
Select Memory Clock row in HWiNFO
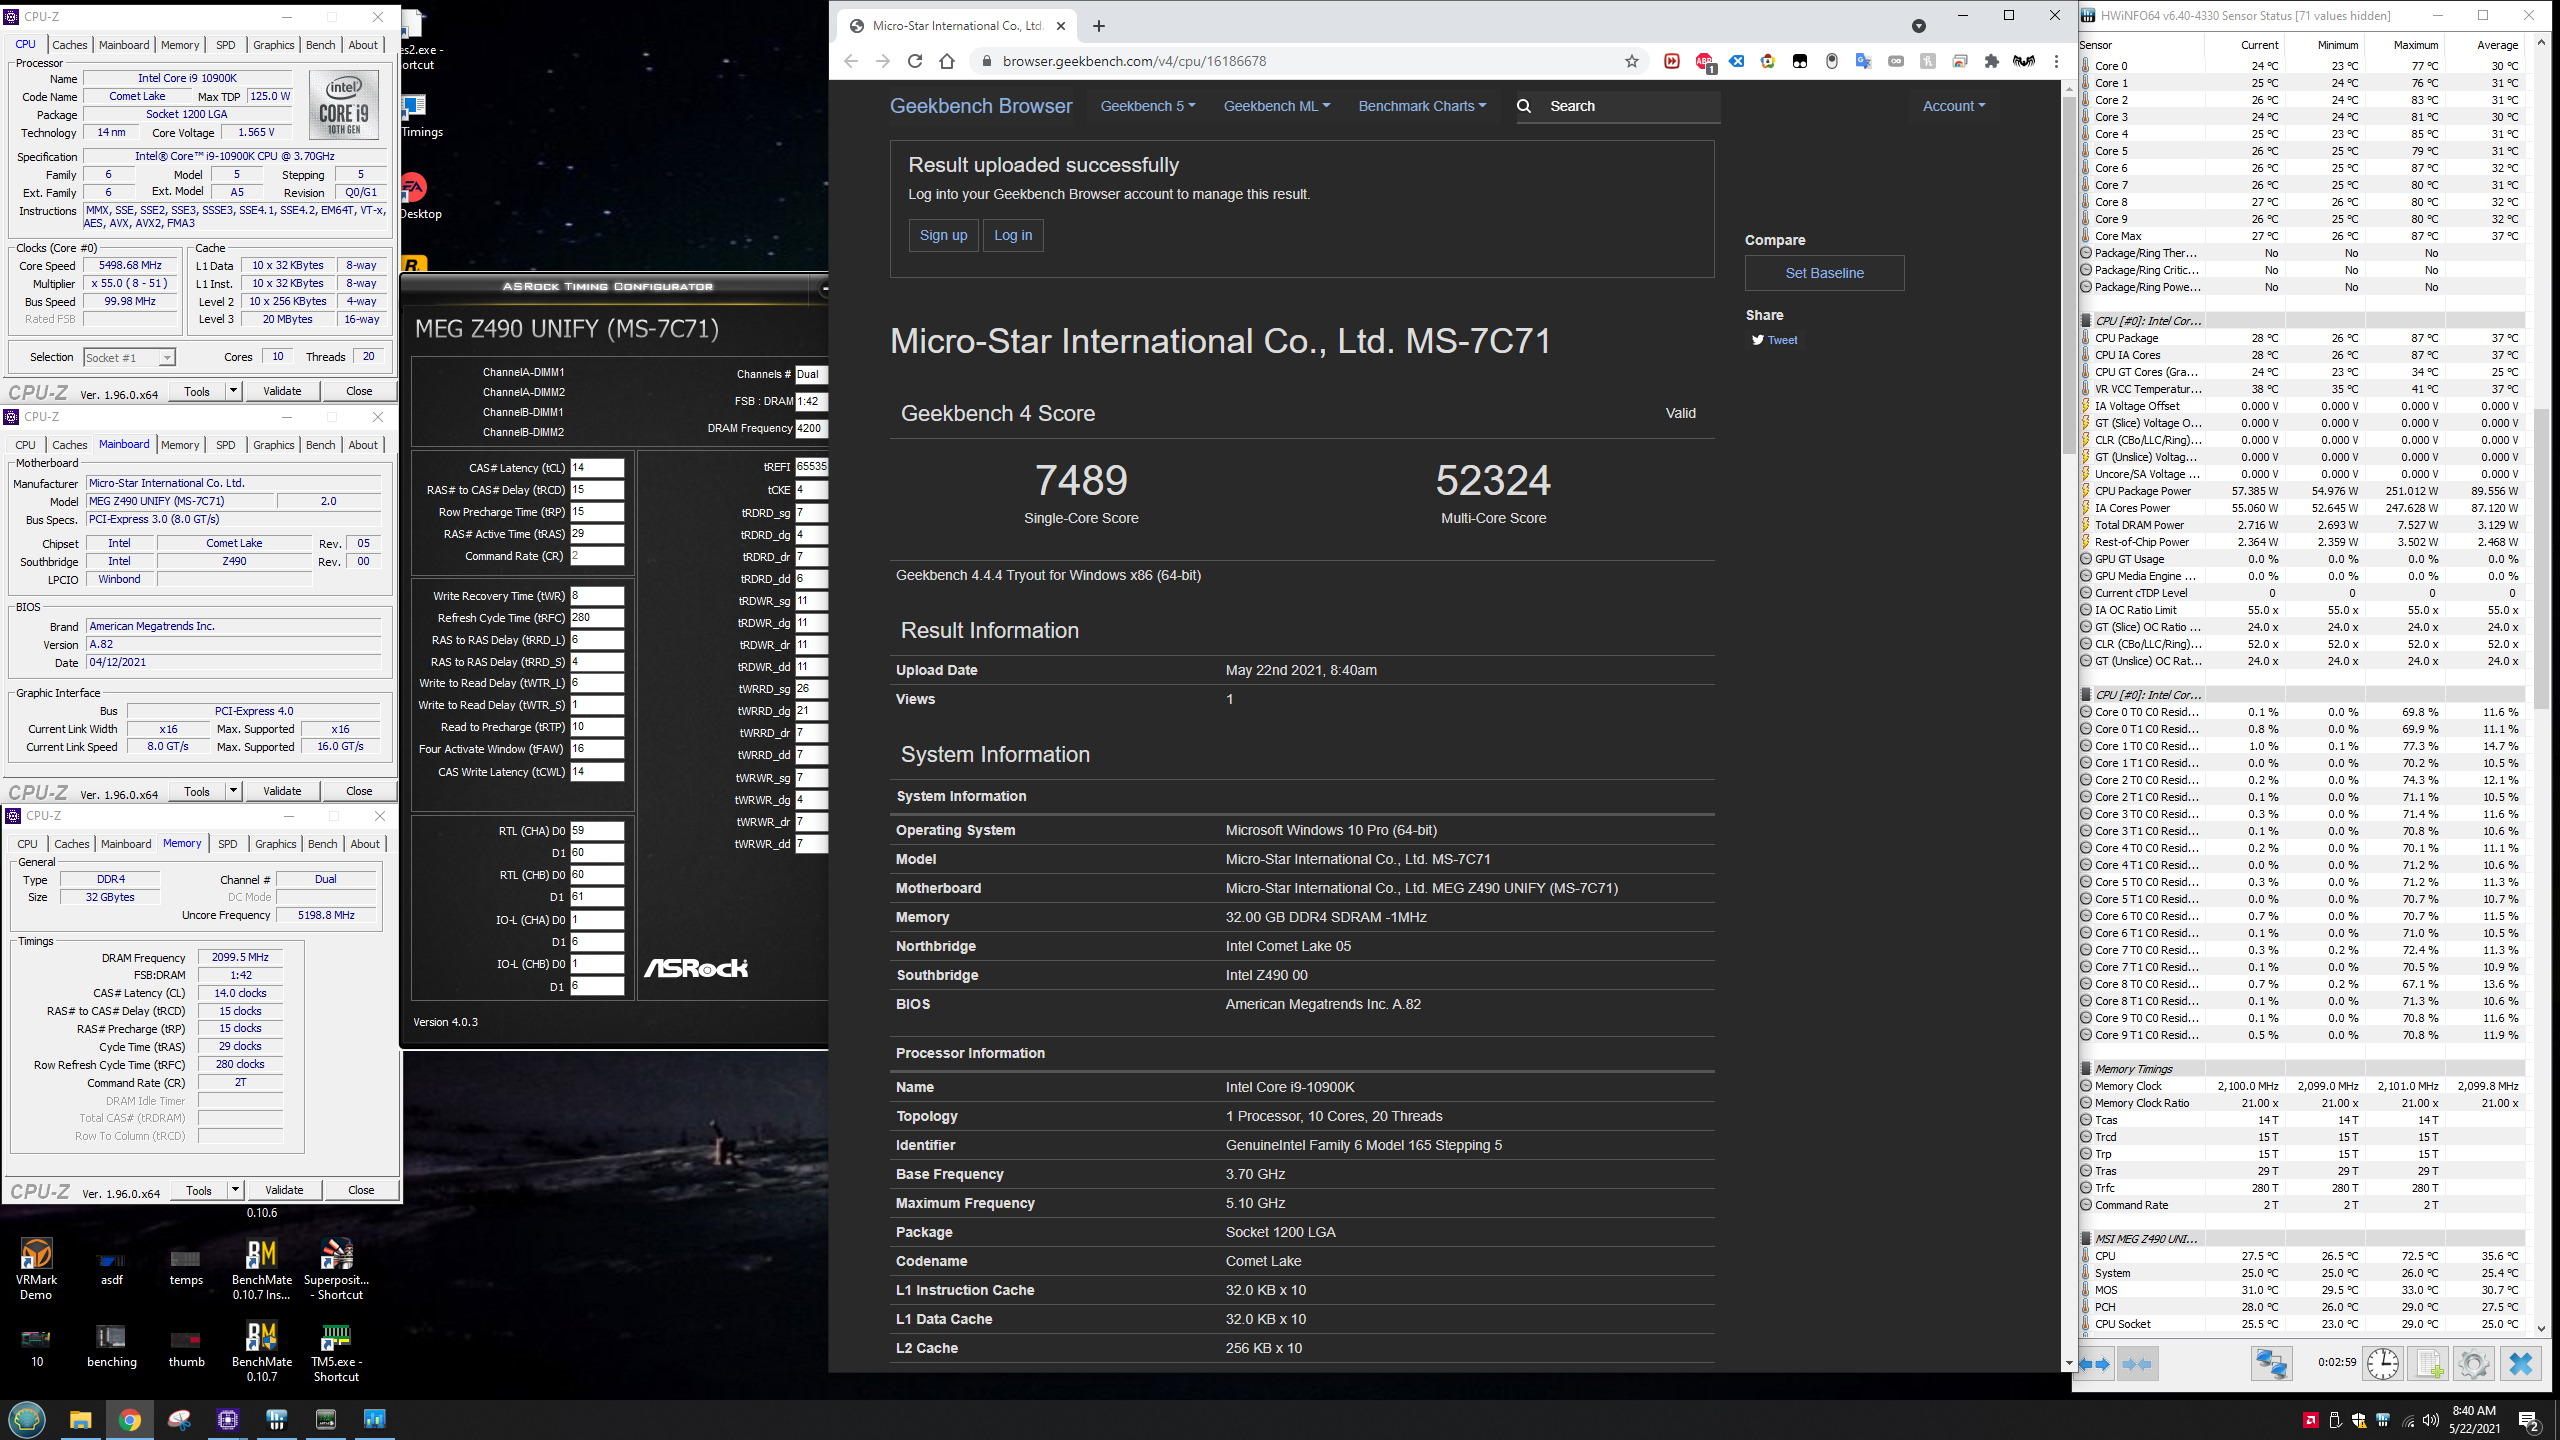(x=2301, y=1086)
